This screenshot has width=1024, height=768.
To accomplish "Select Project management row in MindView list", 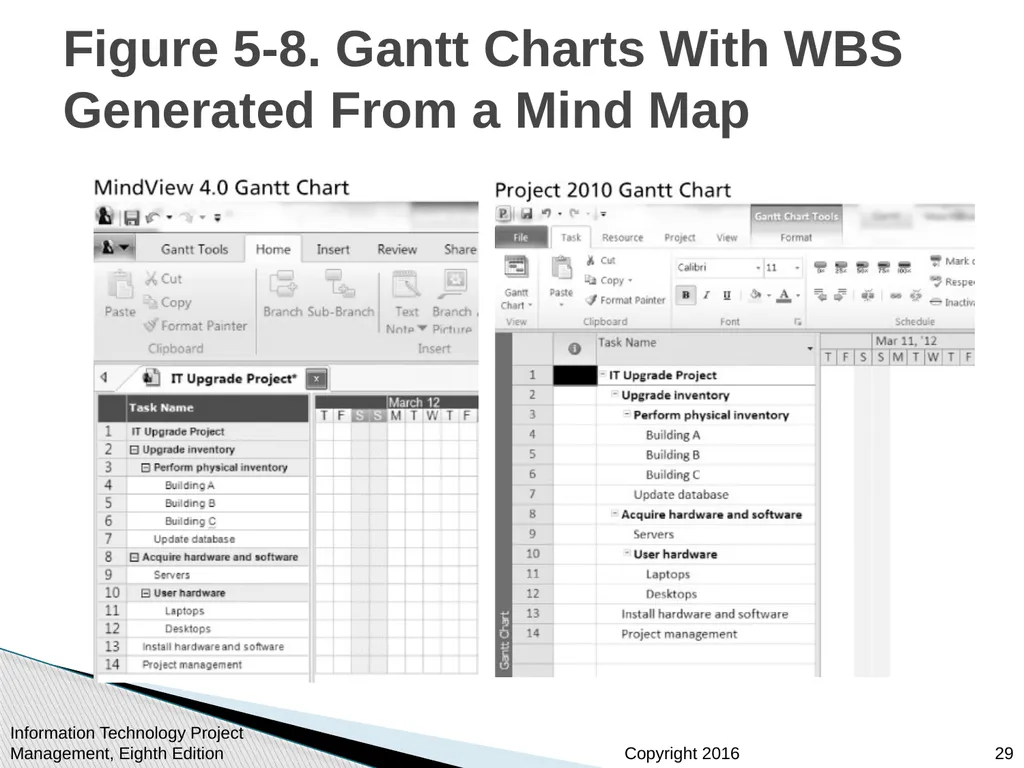I will 203,664.
